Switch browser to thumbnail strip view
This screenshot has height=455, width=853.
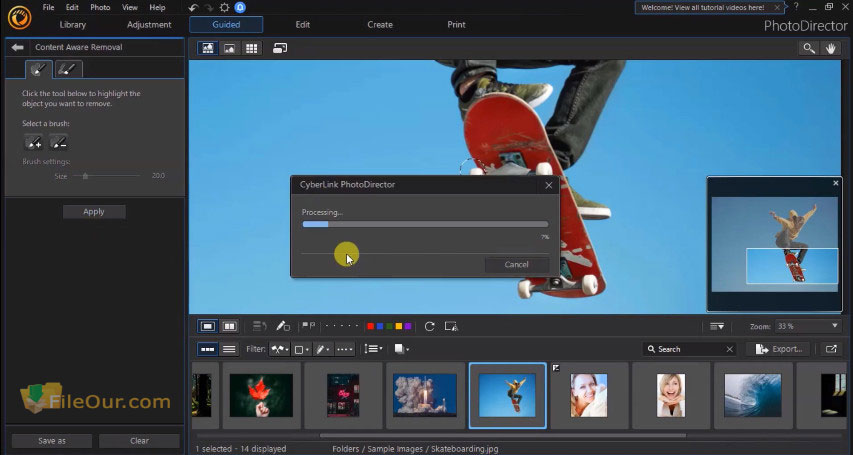coord(208,349)
